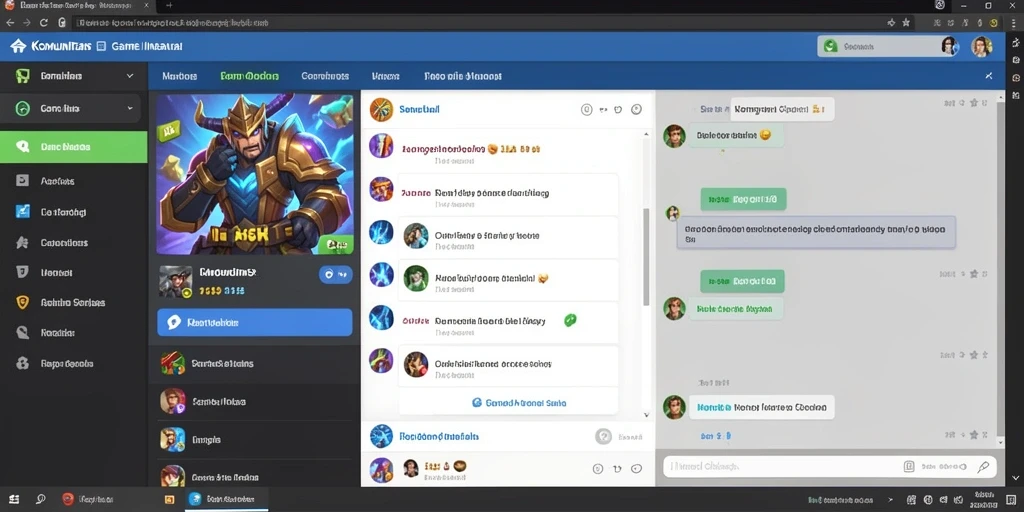Click the browser back arrow
Image resolution: width=1024 pixels, height=512 pixels.
click(x=10, y=22)
